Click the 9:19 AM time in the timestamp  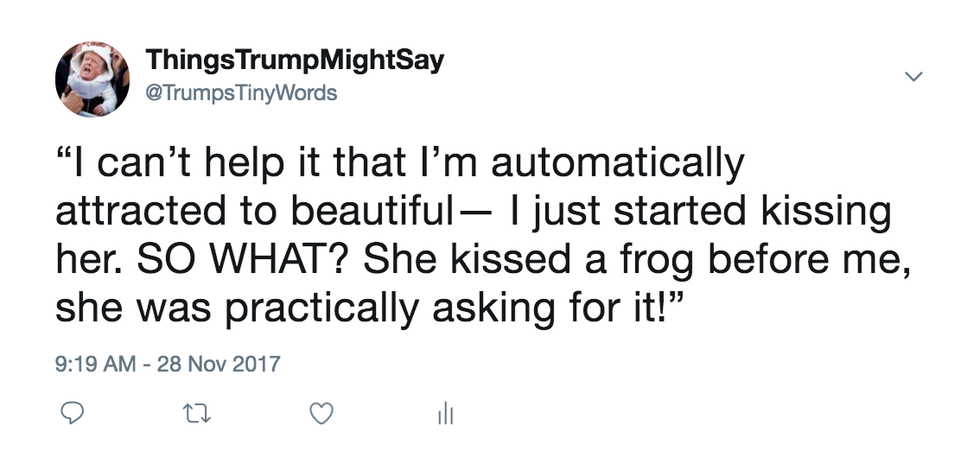(x=96, y=365)
